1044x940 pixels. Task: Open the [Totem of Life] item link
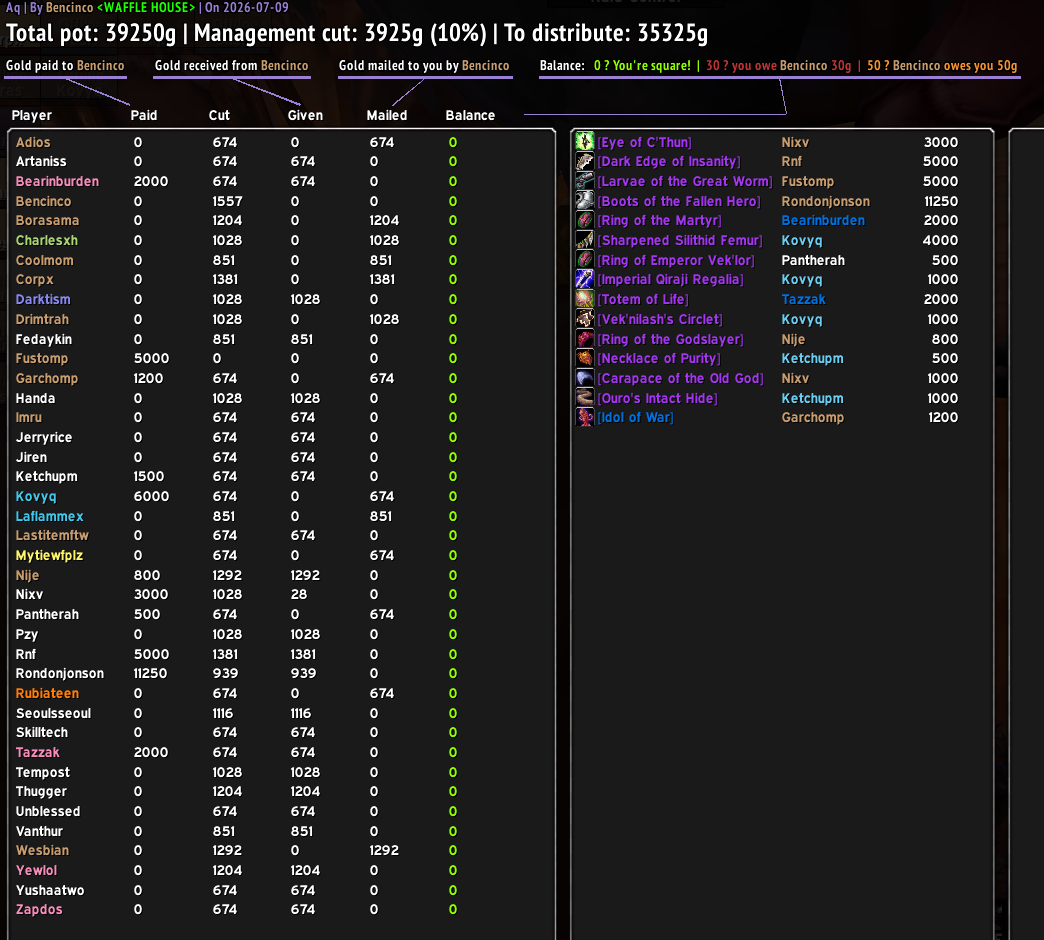pos(643,300)
